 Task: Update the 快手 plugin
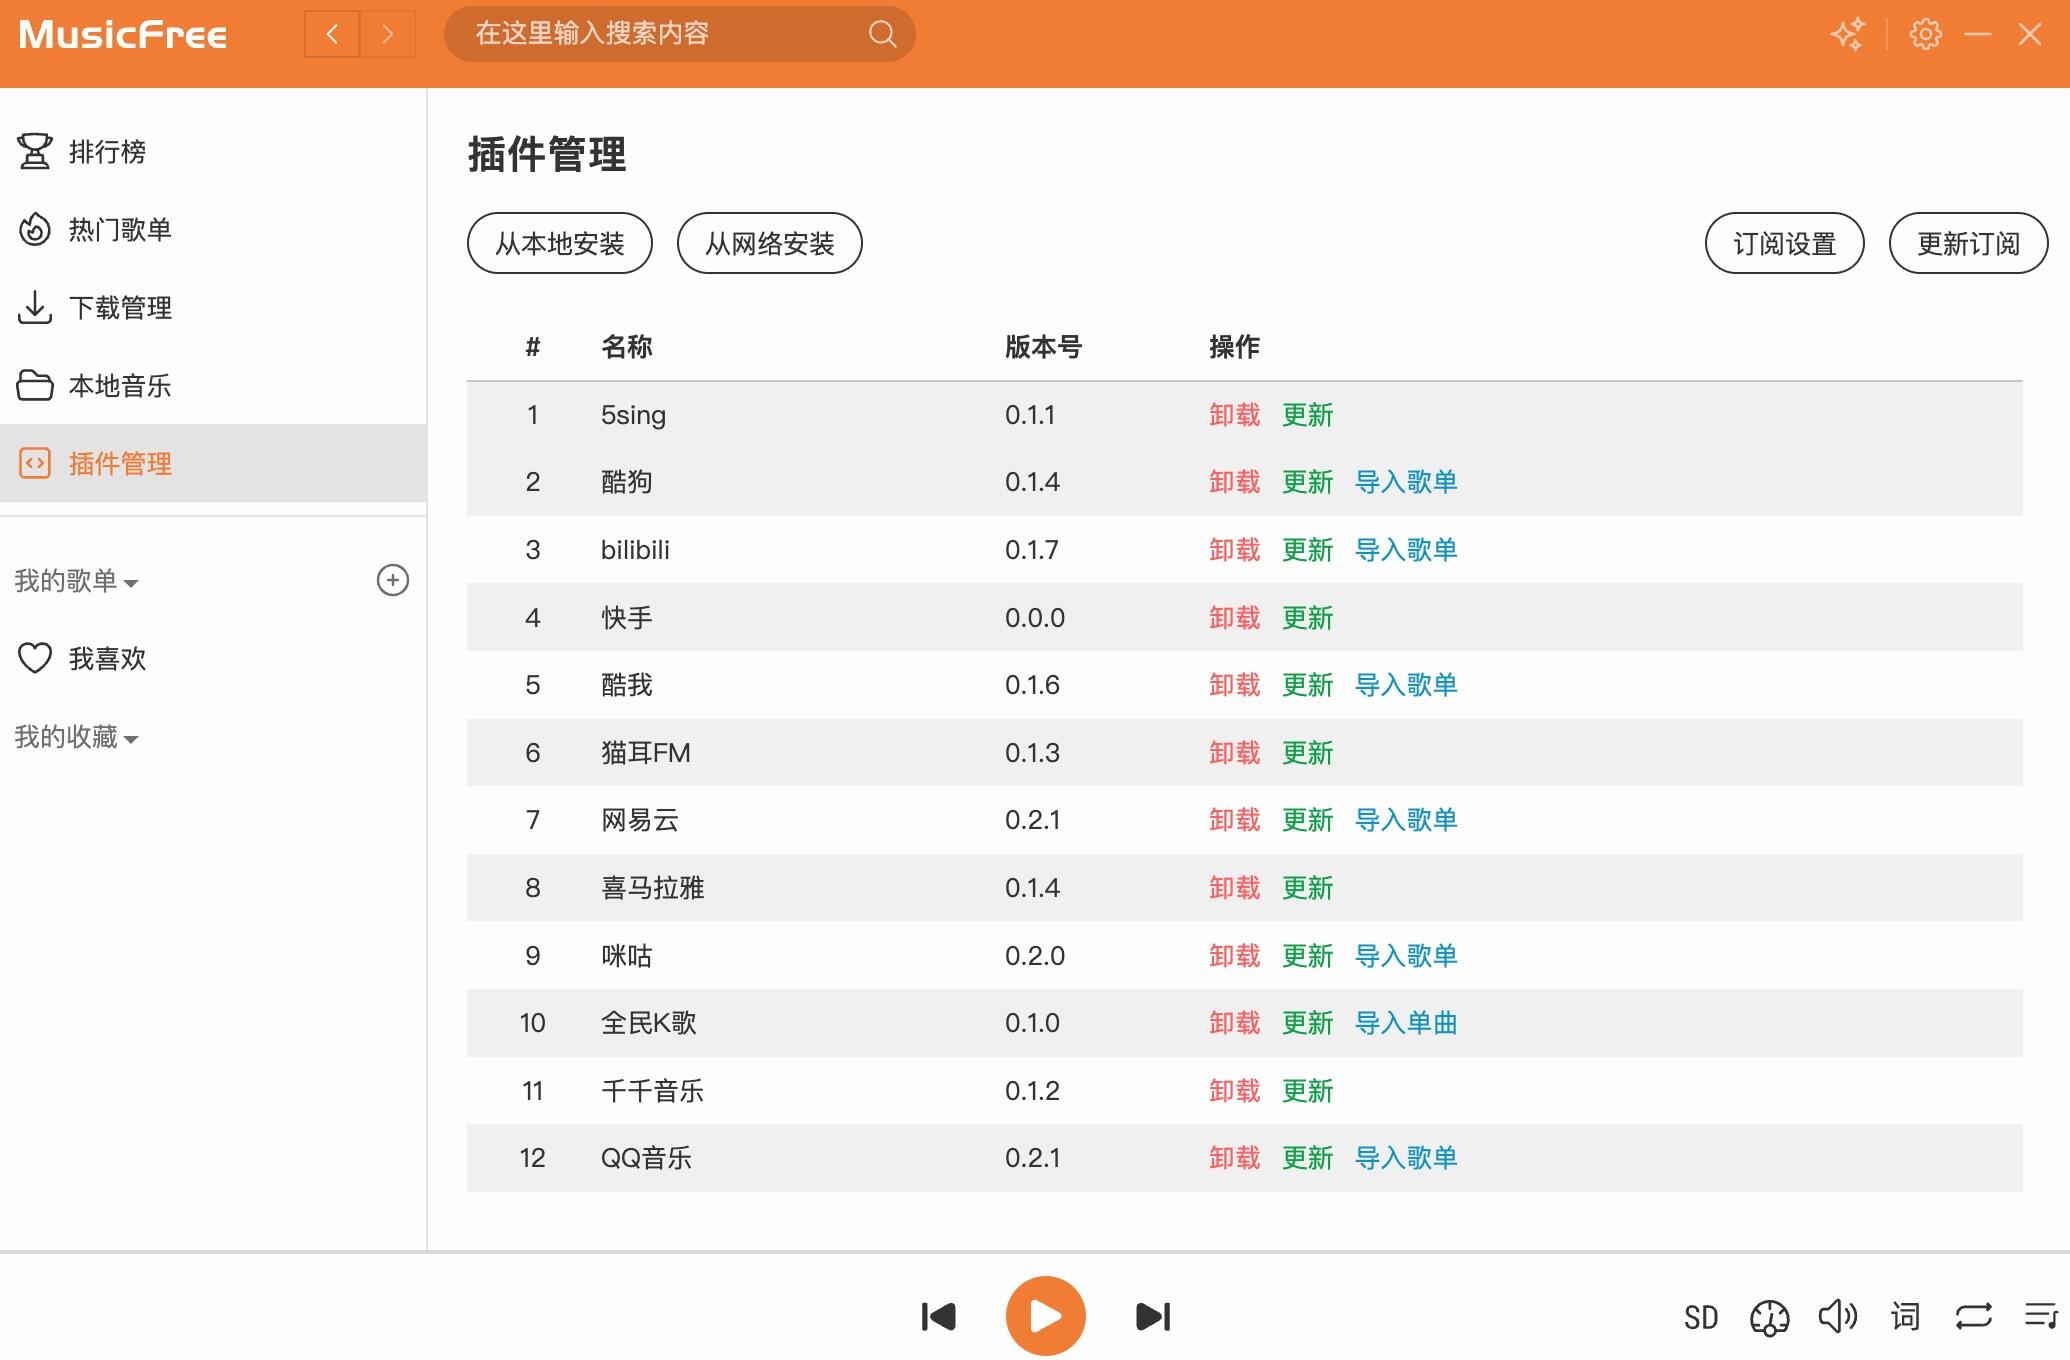(x=1308, y=618)
